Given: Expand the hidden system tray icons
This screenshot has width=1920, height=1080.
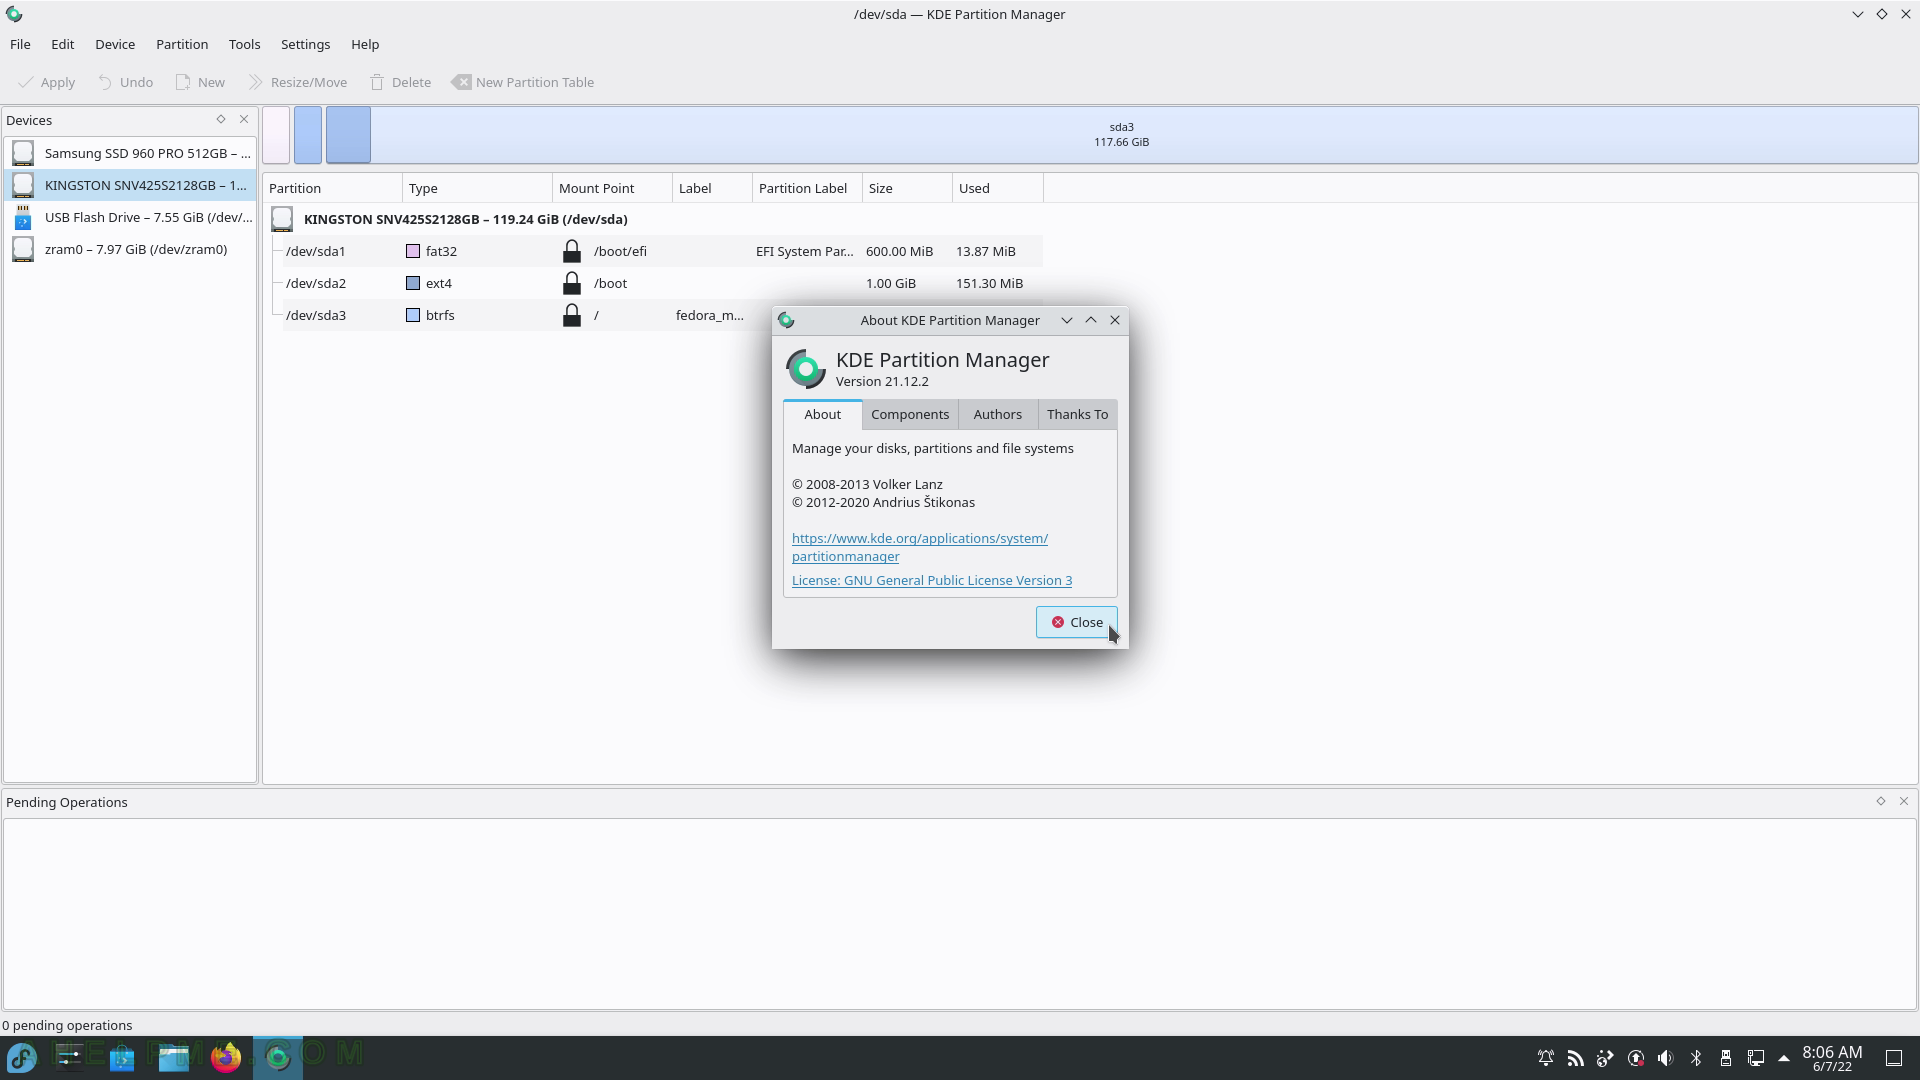Looking at the screenshot, I should click(x=1784, y=1058).
